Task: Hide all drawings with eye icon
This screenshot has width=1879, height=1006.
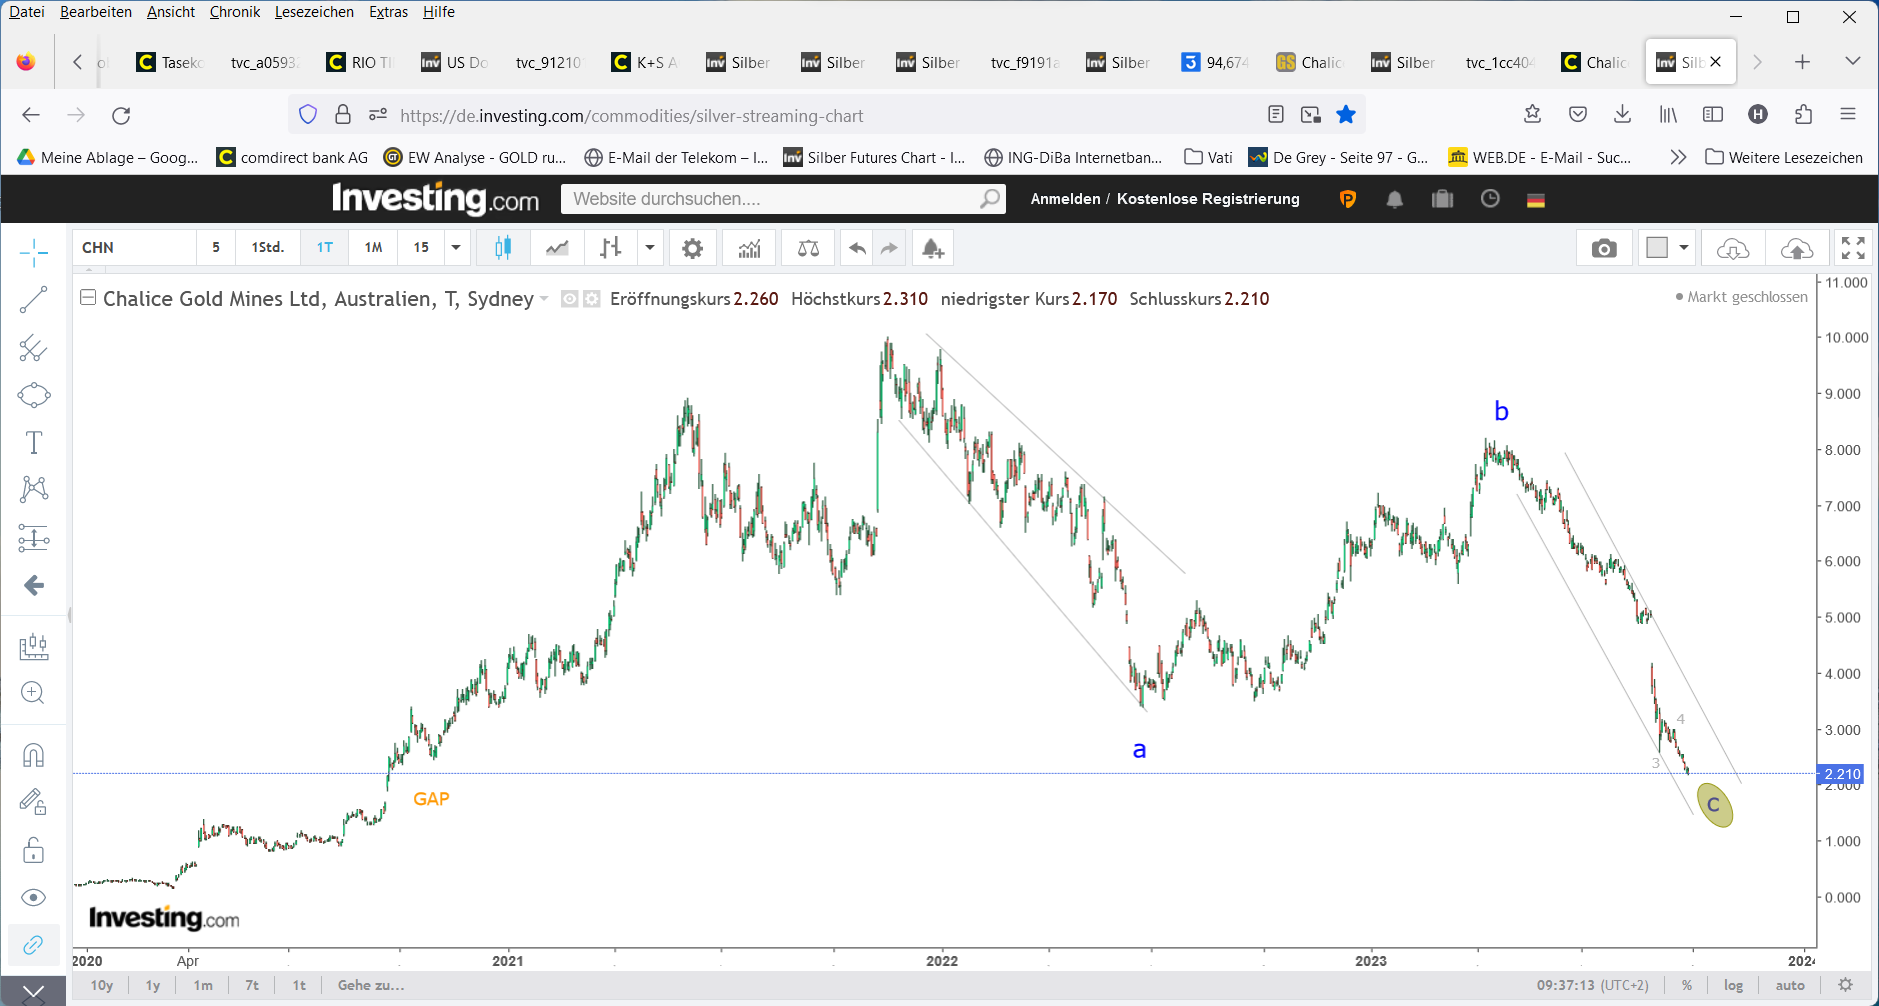Action: click(x=33, y=897)
